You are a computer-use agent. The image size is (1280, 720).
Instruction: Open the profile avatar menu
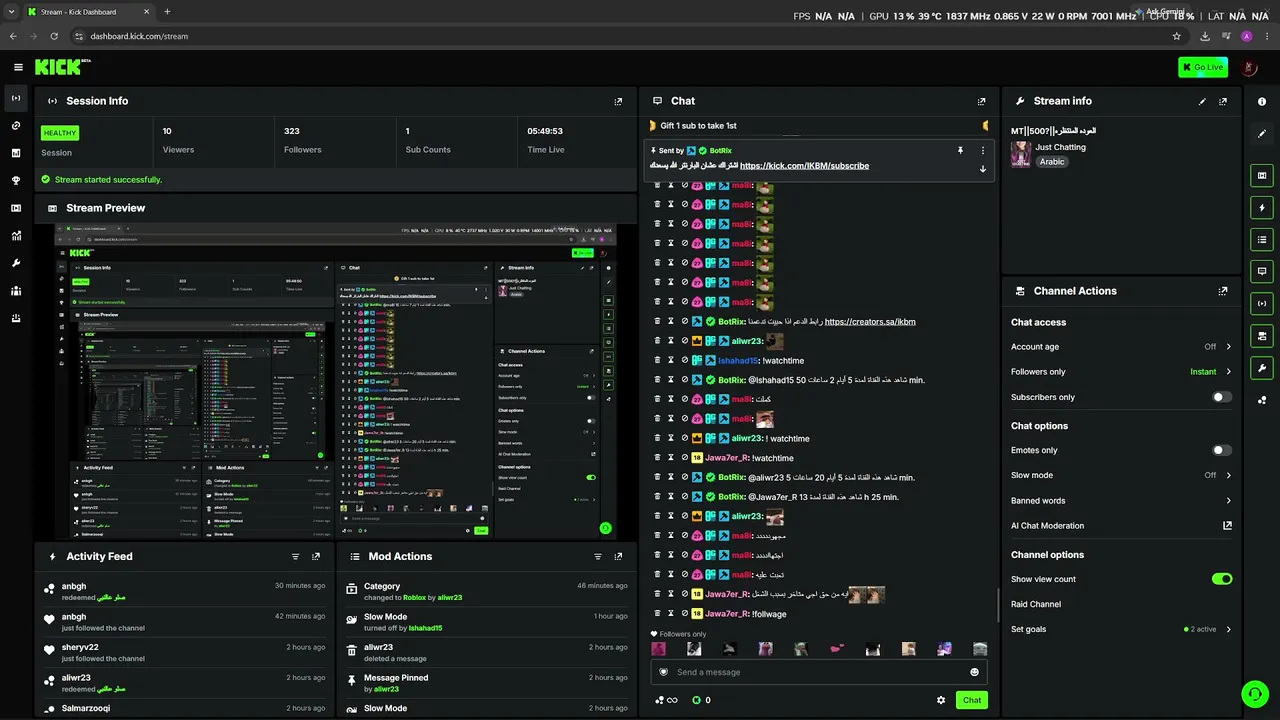pyautogui.click(x=1249, y=67)
